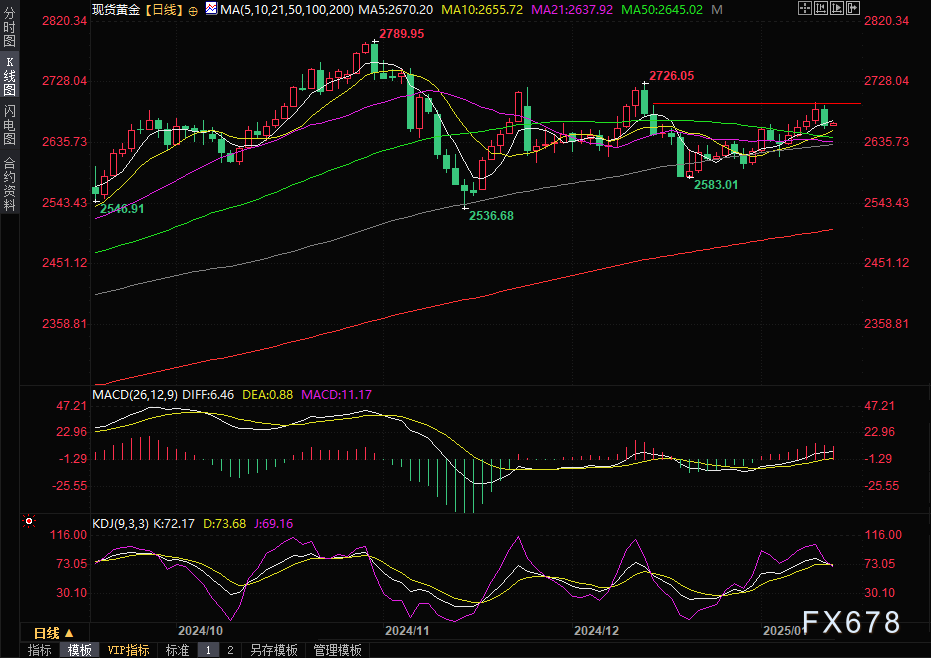931x658 pixels.
Task: Select the 模板 bottom tab
Action: click(80, 650)
